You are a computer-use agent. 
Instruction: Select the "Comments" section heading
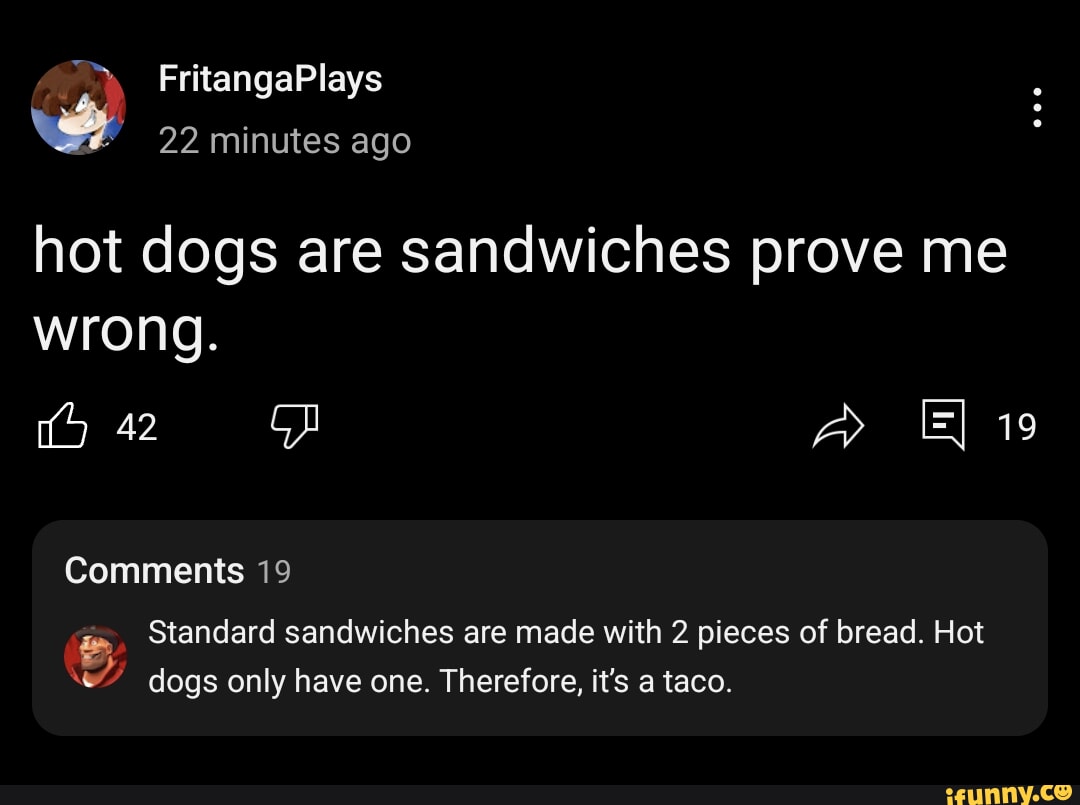click(x=154, y=571)
